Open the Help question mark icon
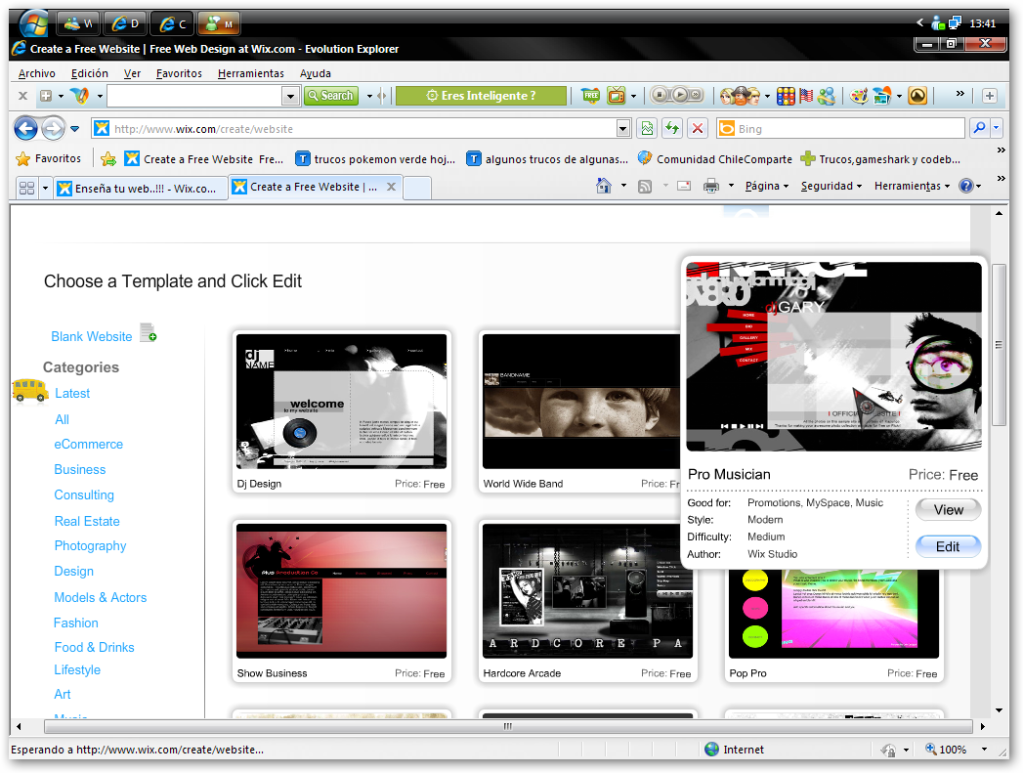 tap(966, 187)
